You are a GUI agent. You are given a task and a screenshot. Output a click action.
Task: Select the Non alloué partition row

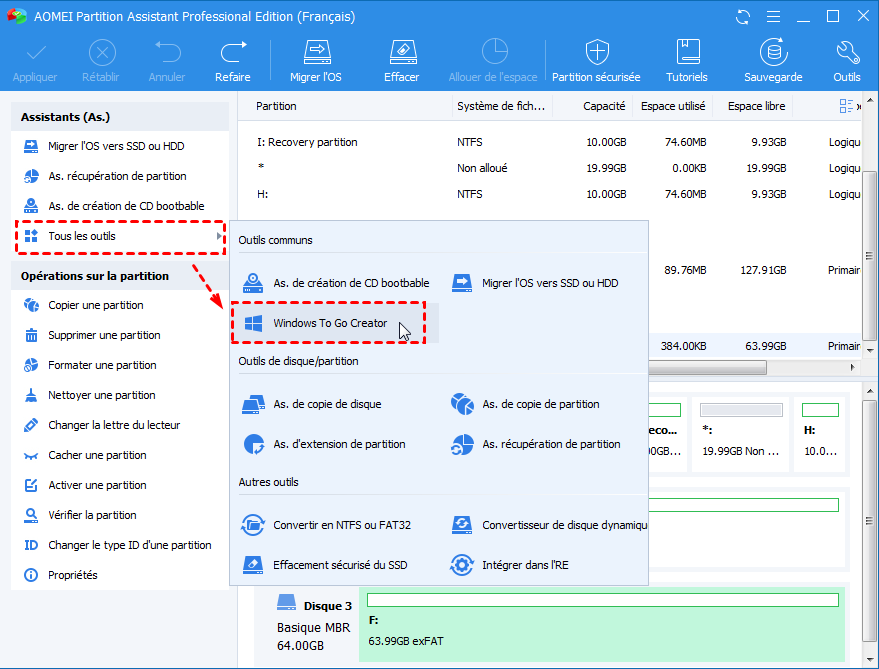[x=550, y=168]
